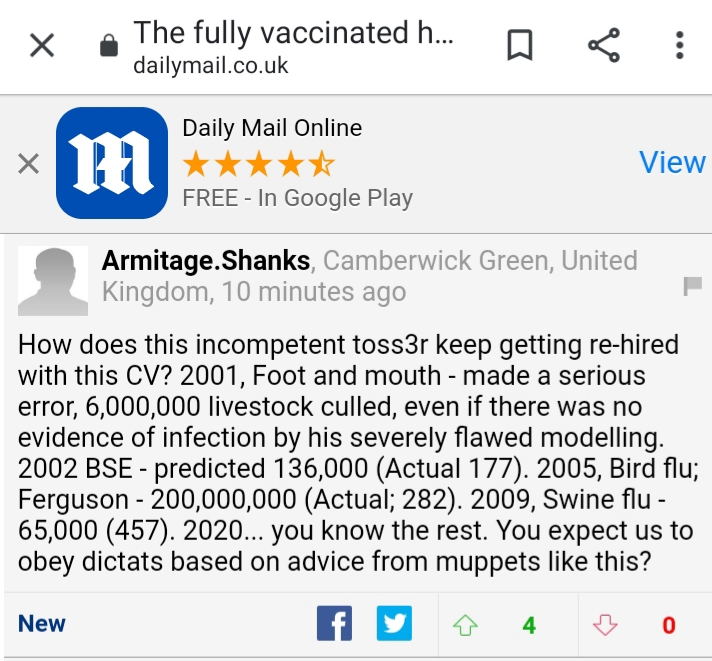Viewport: 712px width, 661px height.
Task: Bookmark this page
Action: (520, 45)
